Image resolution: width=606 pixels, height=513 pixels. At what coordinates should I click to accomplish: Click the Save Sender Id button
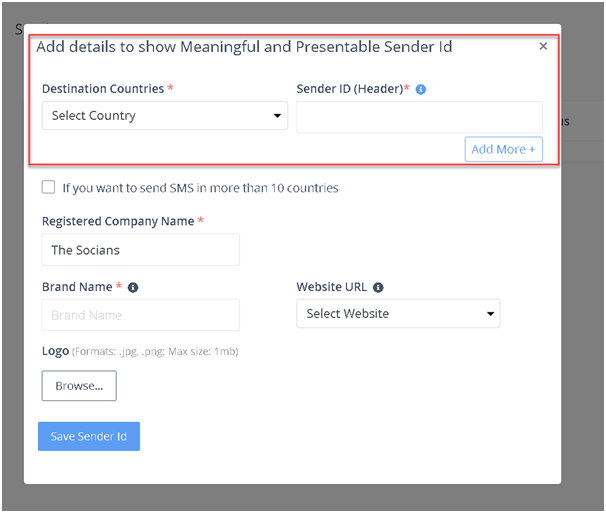click(x=89, y=436)
